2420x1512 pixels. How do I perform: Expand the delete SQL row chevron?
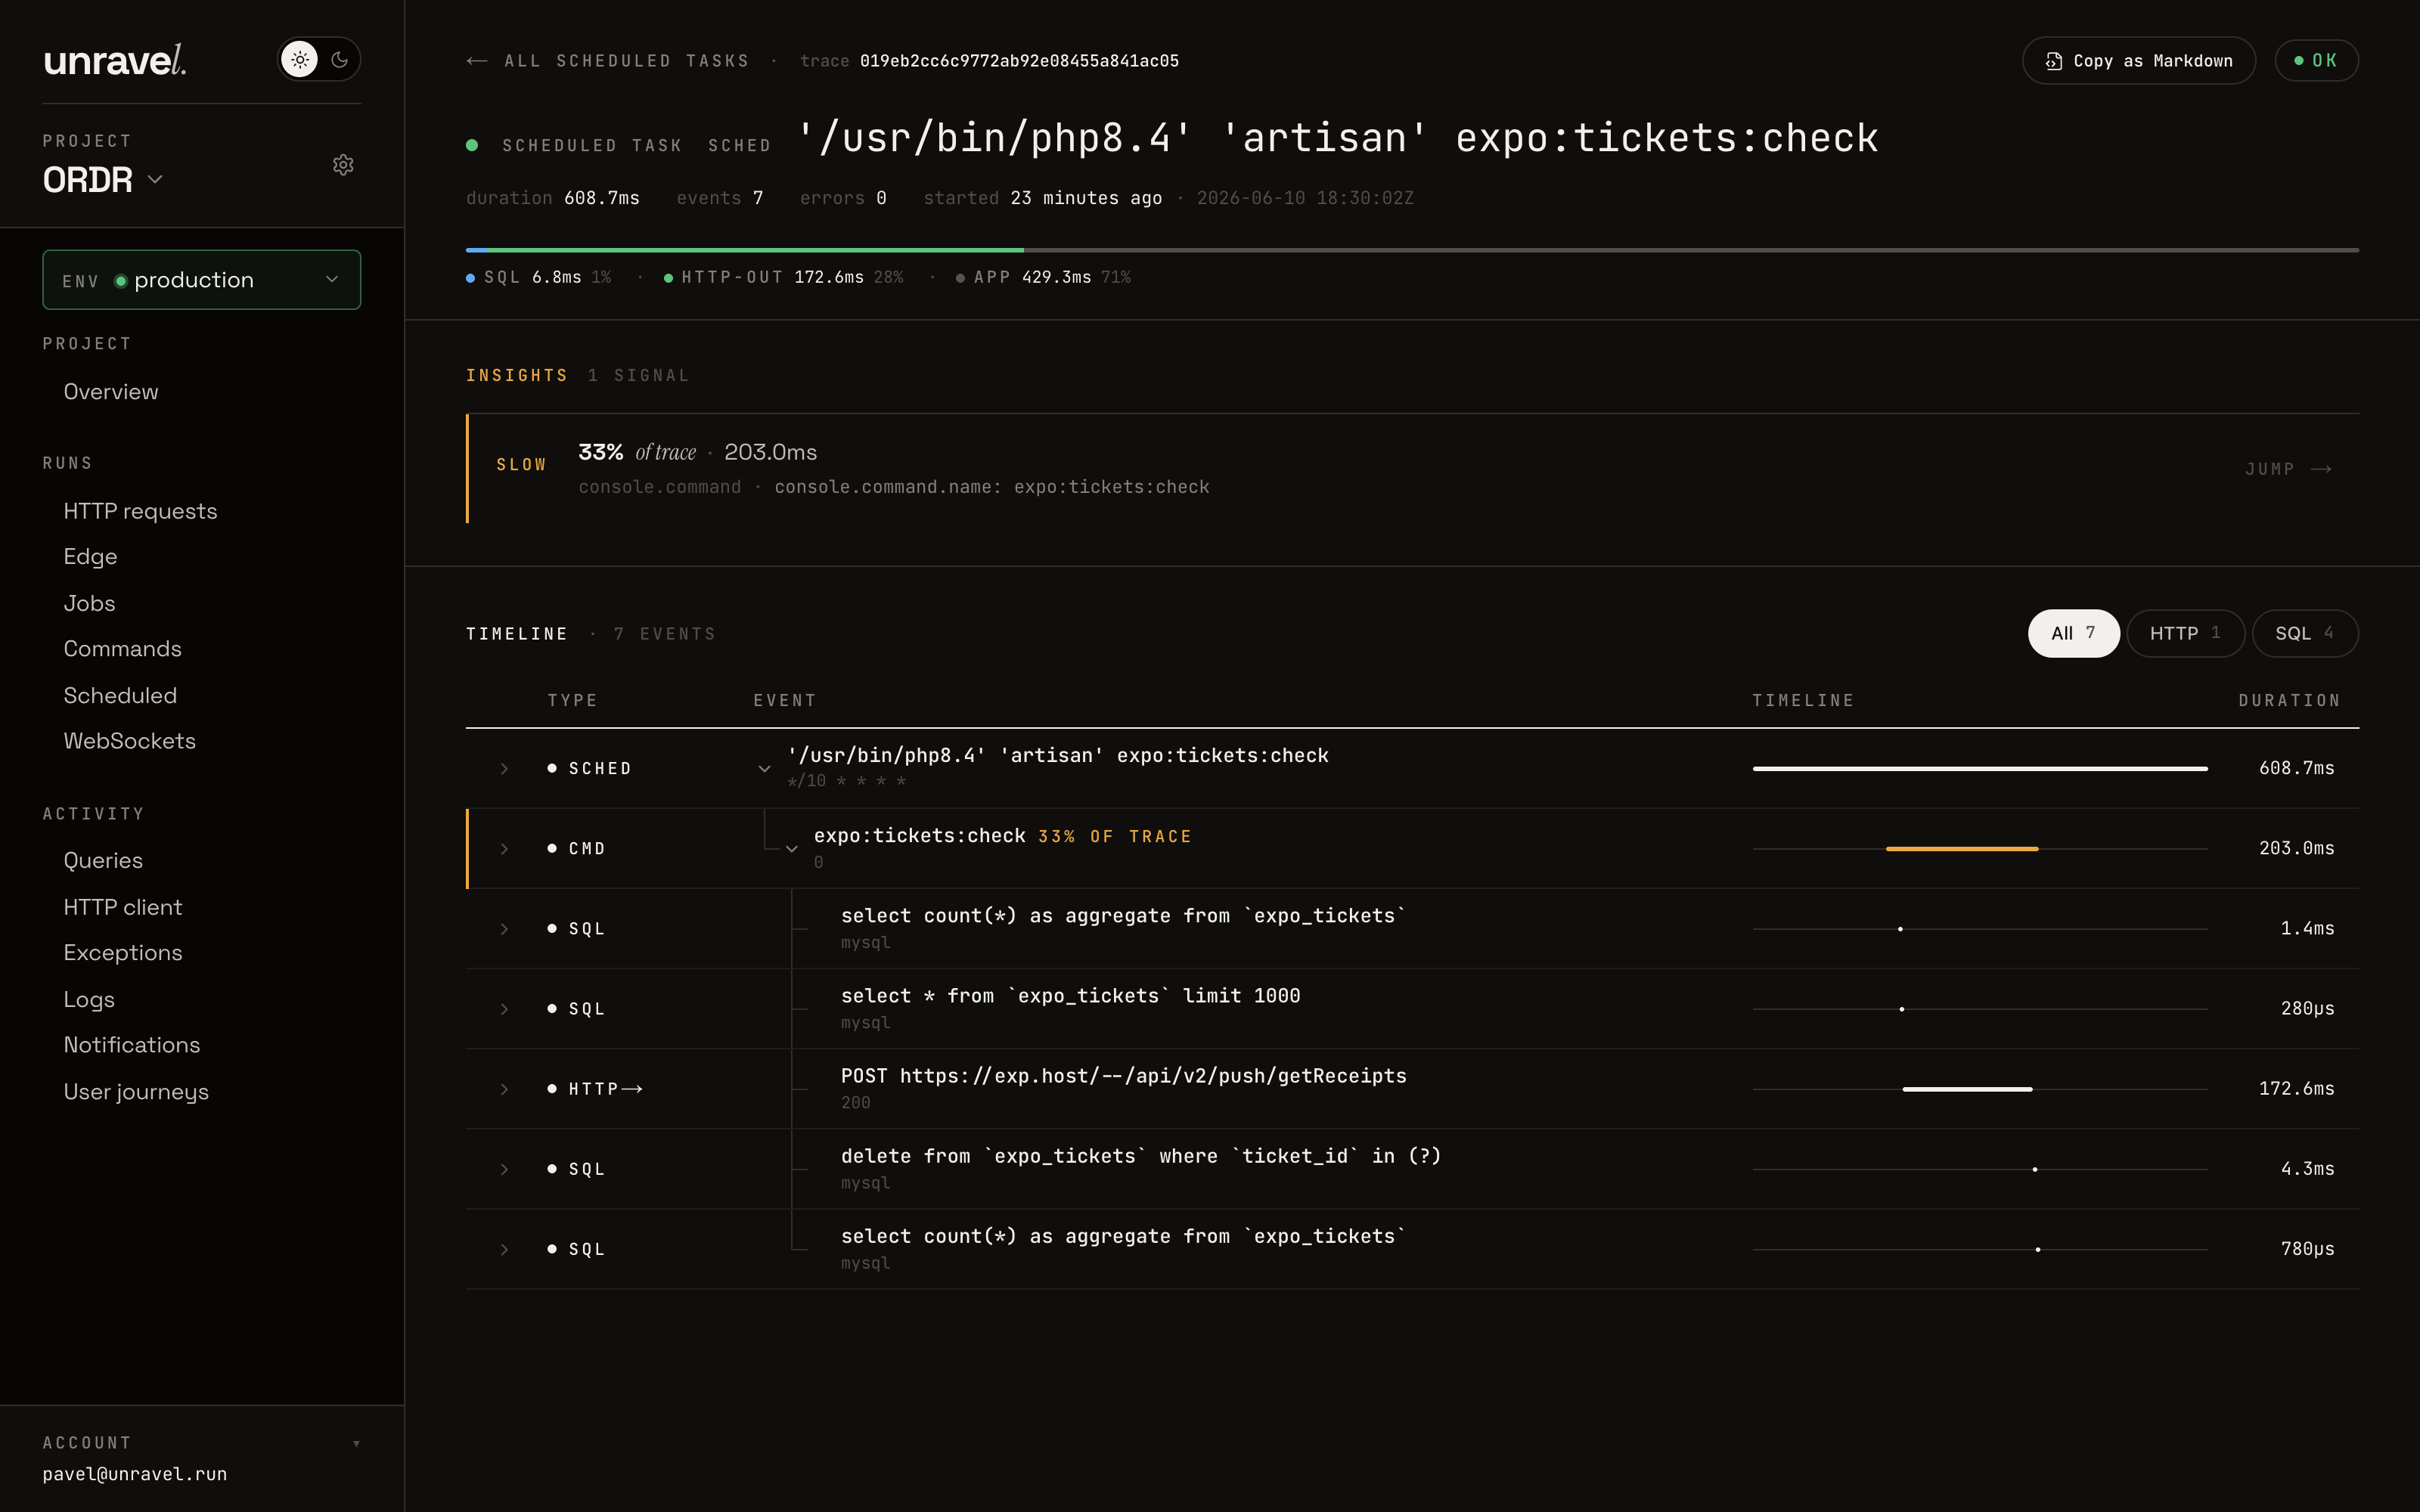[504, 1169]
